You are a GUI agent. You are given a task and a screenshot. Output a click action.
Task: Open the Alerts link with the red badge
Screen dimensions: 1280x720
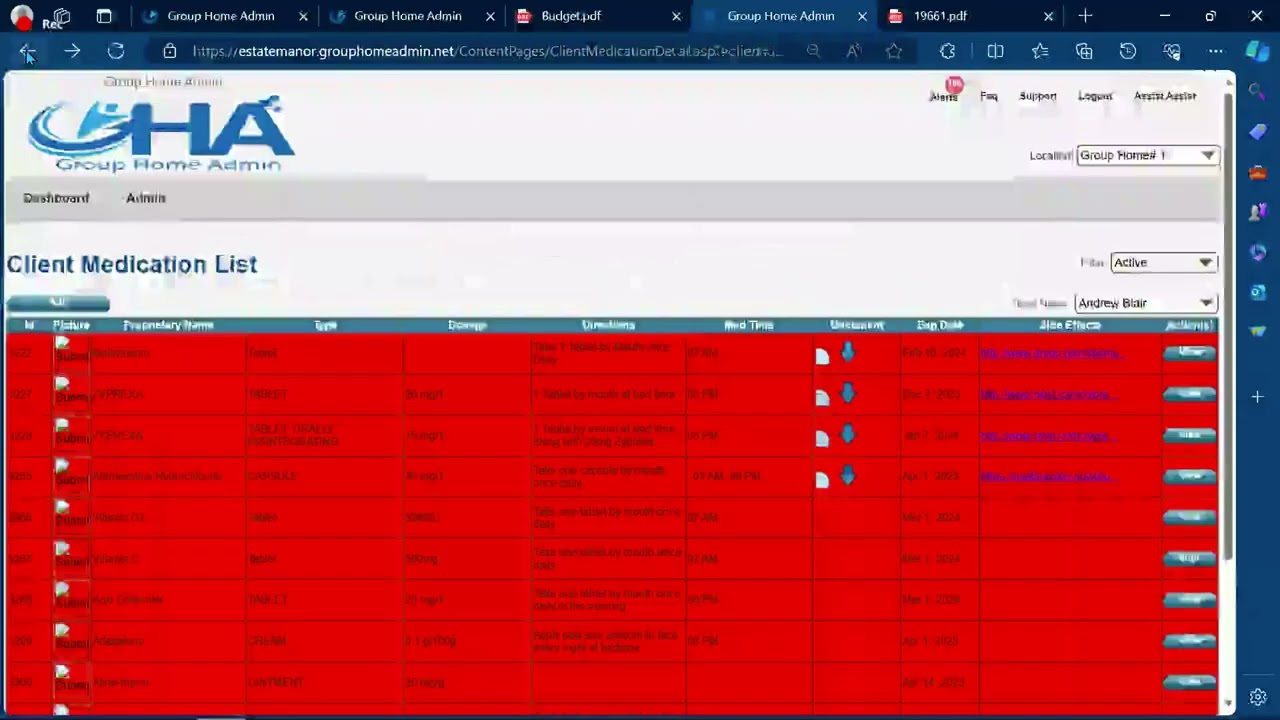tap(944, 96)
